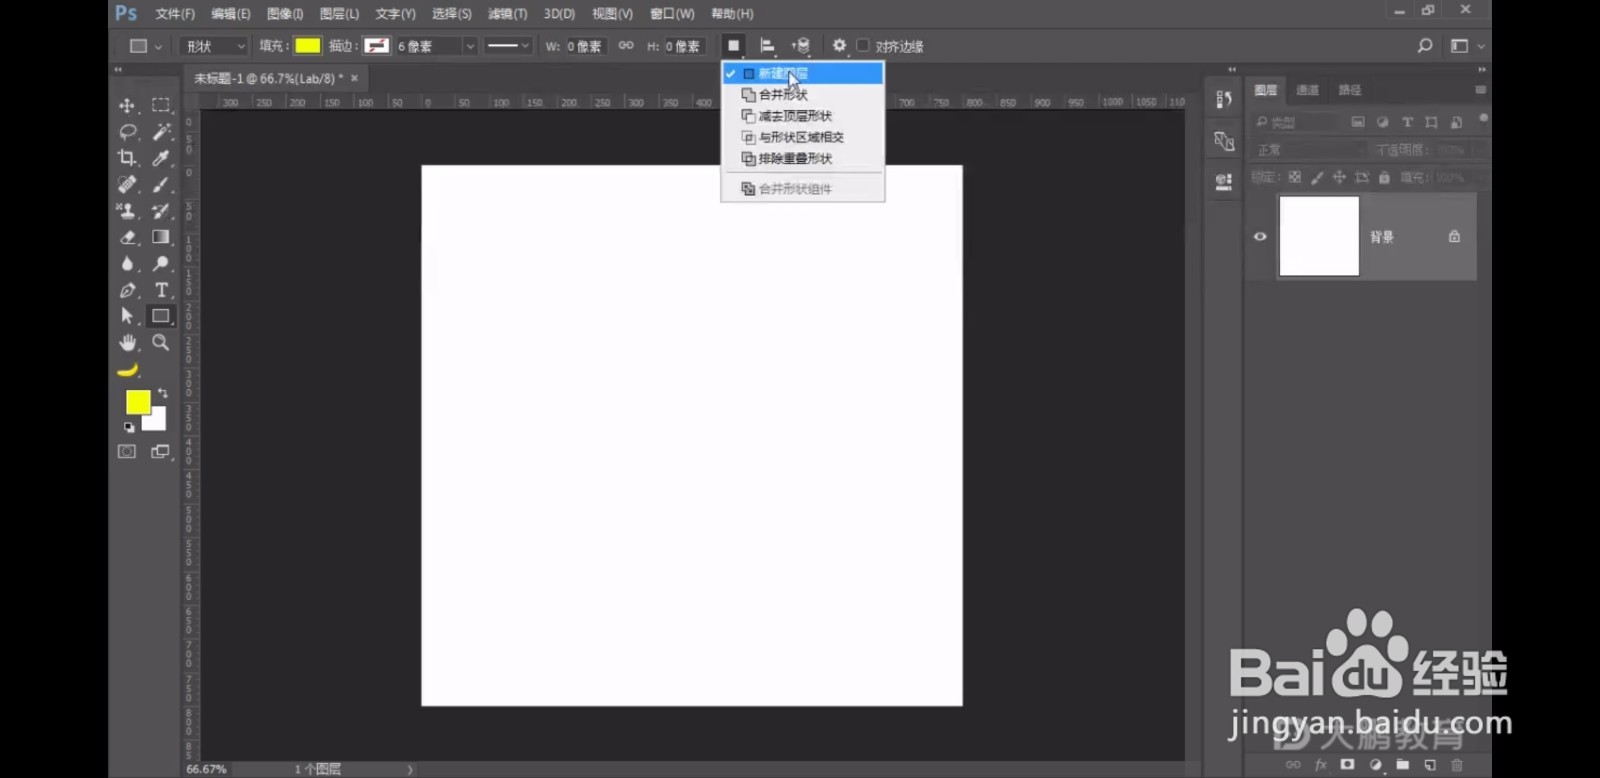Screen dimensions: 1600x778
Task: Select the Clone Stamp tool
Action: [127, 211]
